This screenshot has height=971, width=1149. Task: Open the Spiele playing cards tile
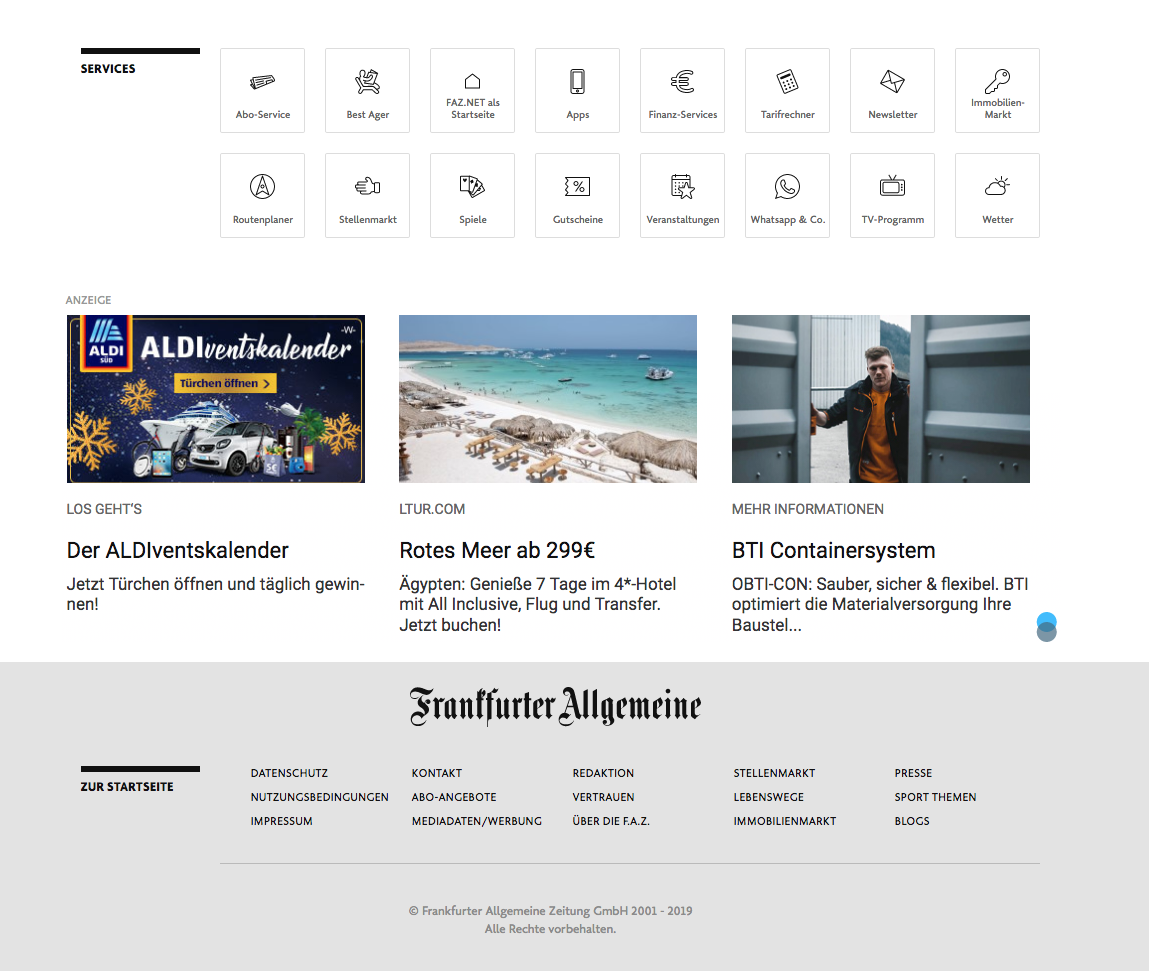coord(473,196)
